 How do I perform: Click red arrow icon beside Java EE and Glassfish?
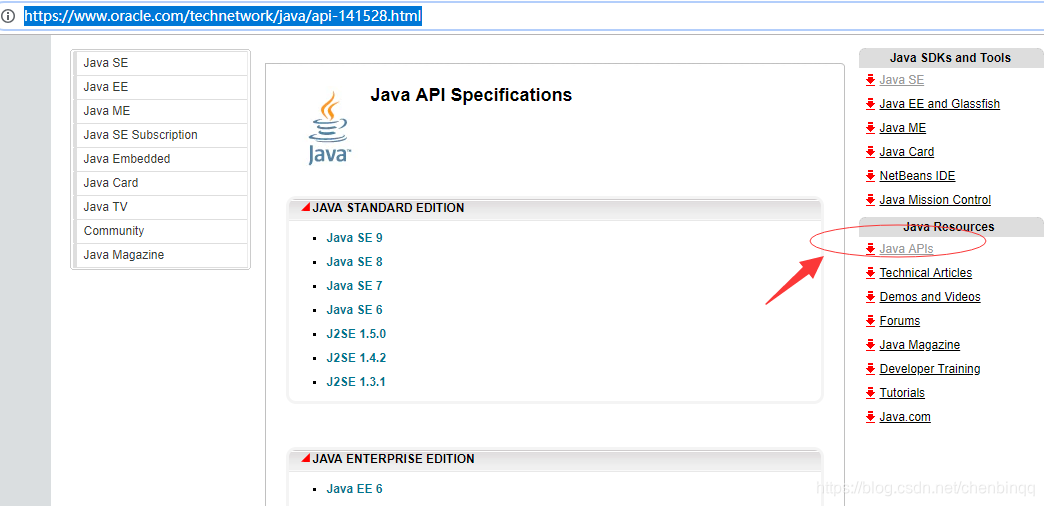click(x=870, y=104)
